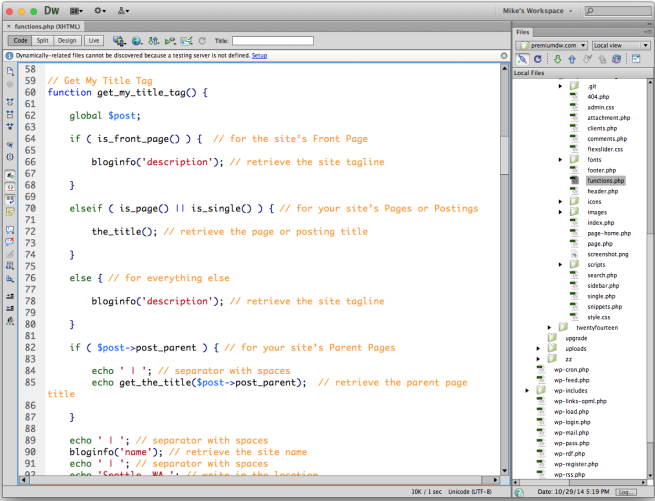Click the multiscreen preview icon
The height and width of the screenshot is (501, 655).
tap(119, 41)
